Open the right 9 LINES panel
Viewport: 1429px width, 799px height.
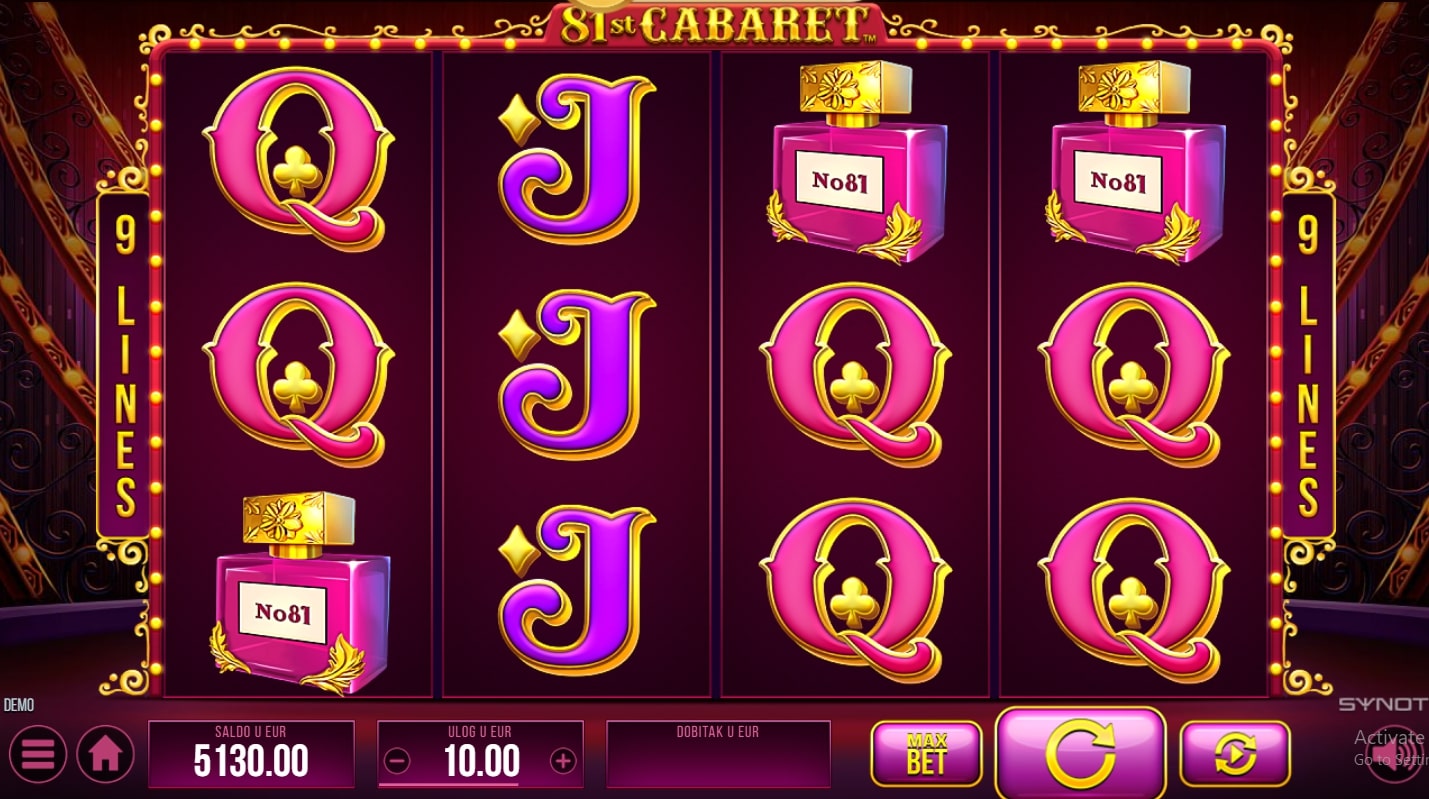pos(1308,366)
